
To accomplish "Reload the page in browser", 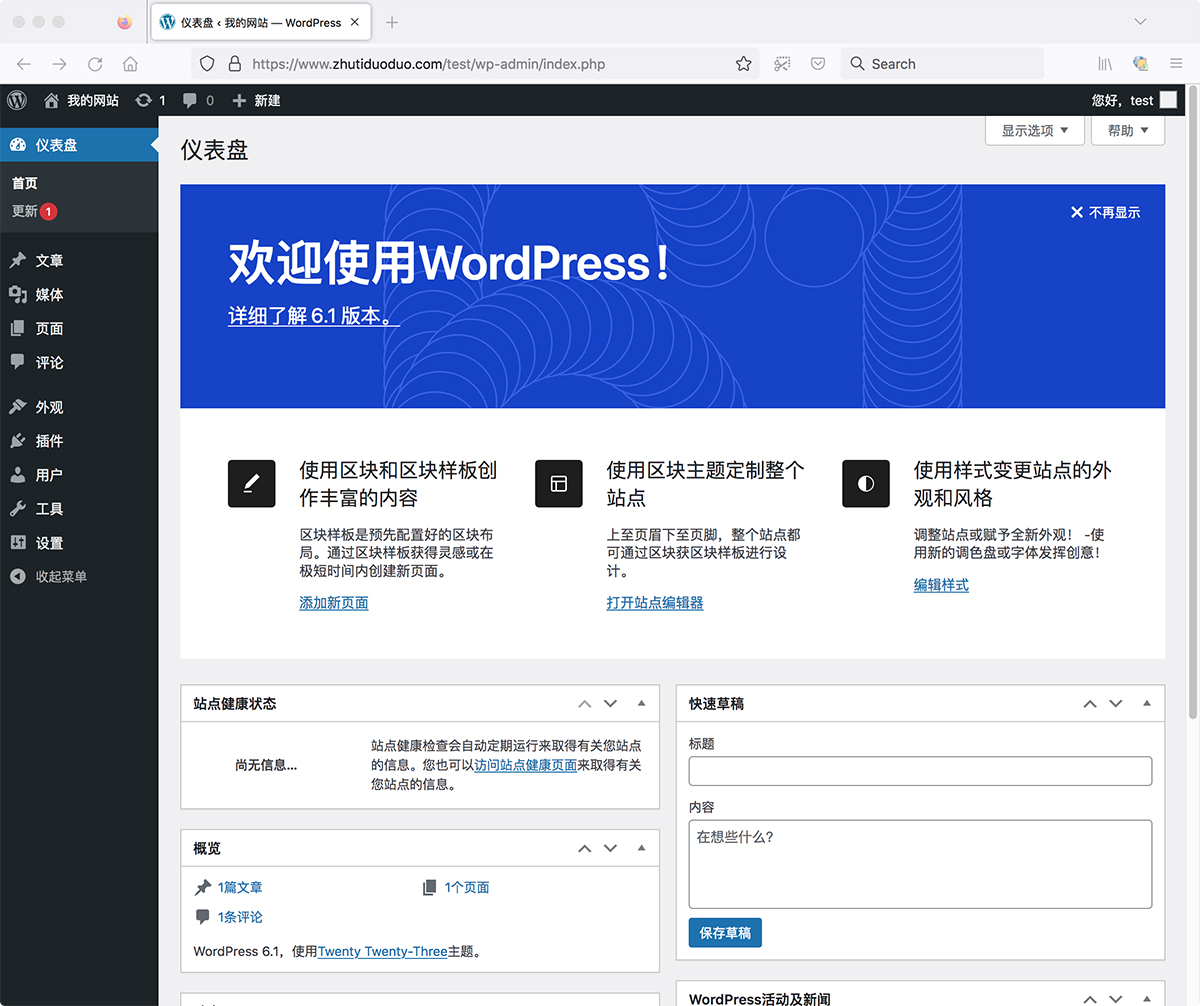I will tap(95, 64).
